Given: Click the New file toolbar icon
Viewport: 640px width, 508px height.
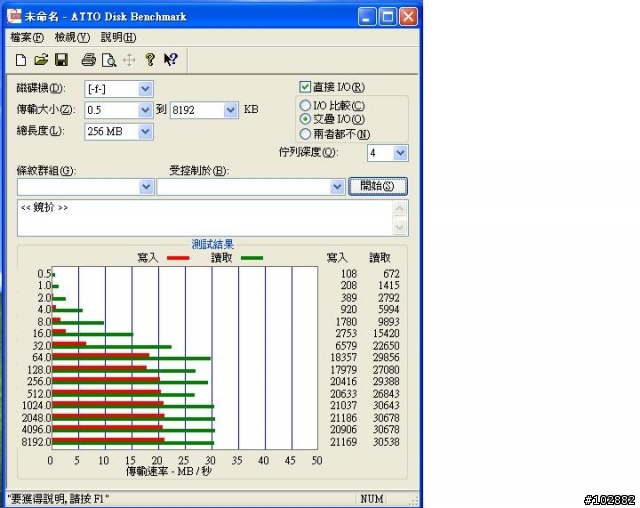Looking at the screenshot, I should click(x=21, y=60).
